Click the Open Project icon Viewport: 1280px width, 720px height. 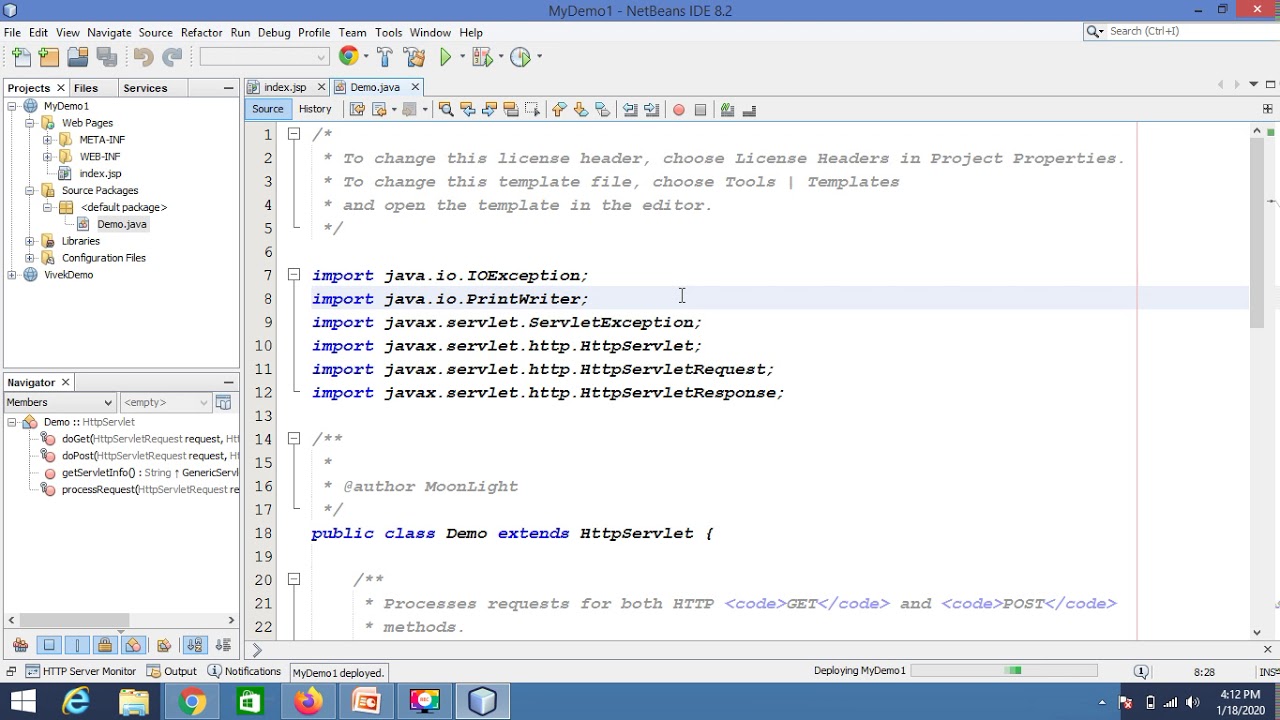click(77, 57)
